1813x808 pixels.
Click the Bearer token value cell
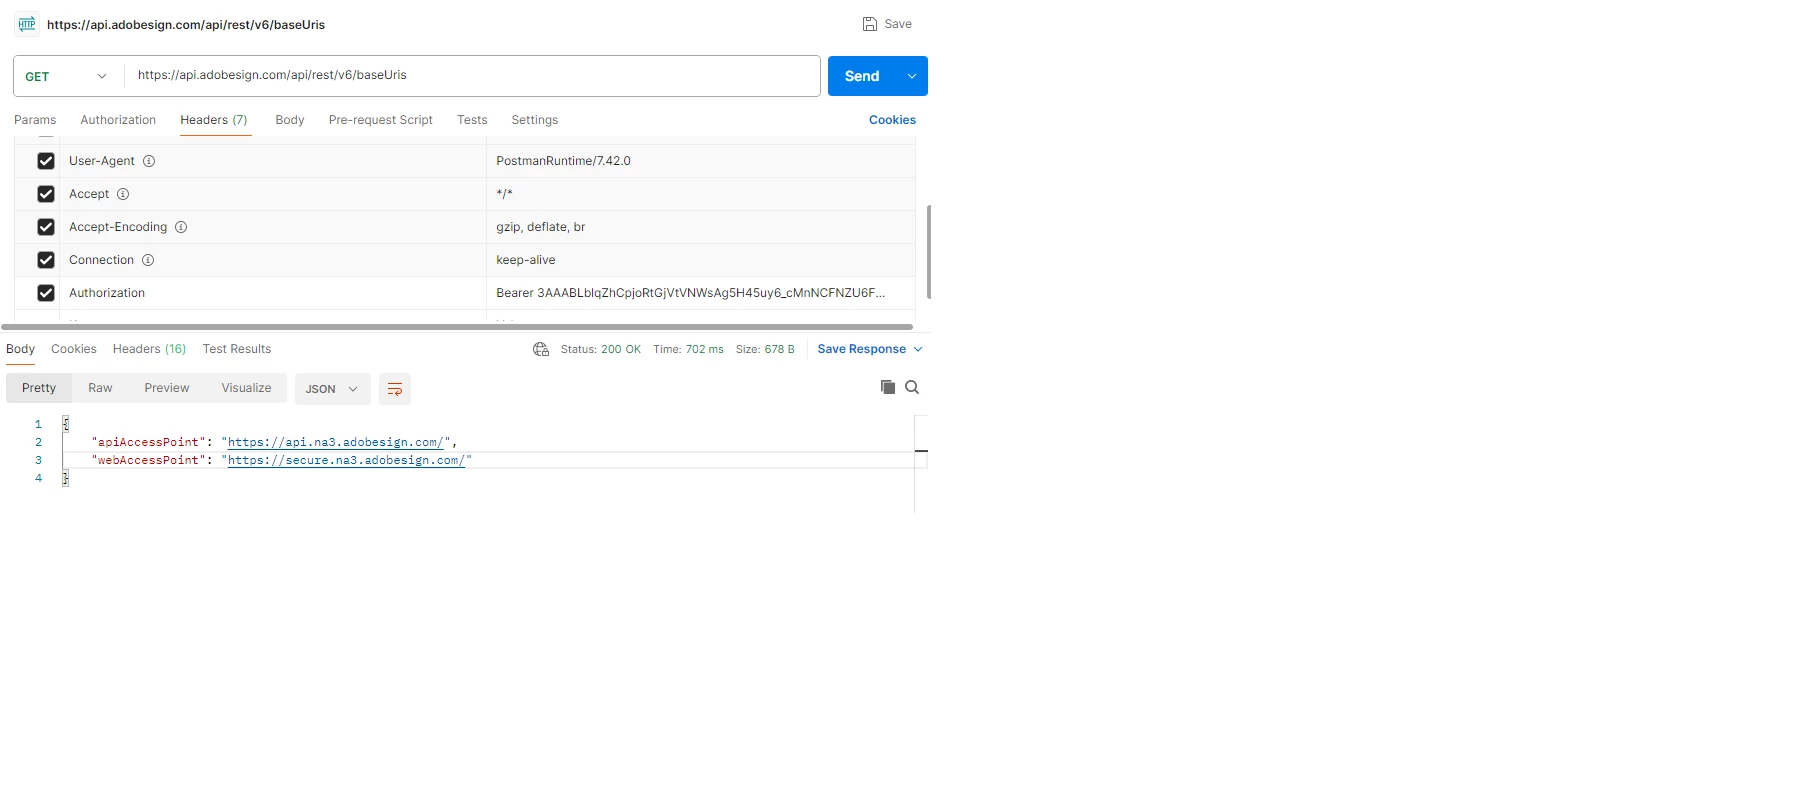click(700, 293)
